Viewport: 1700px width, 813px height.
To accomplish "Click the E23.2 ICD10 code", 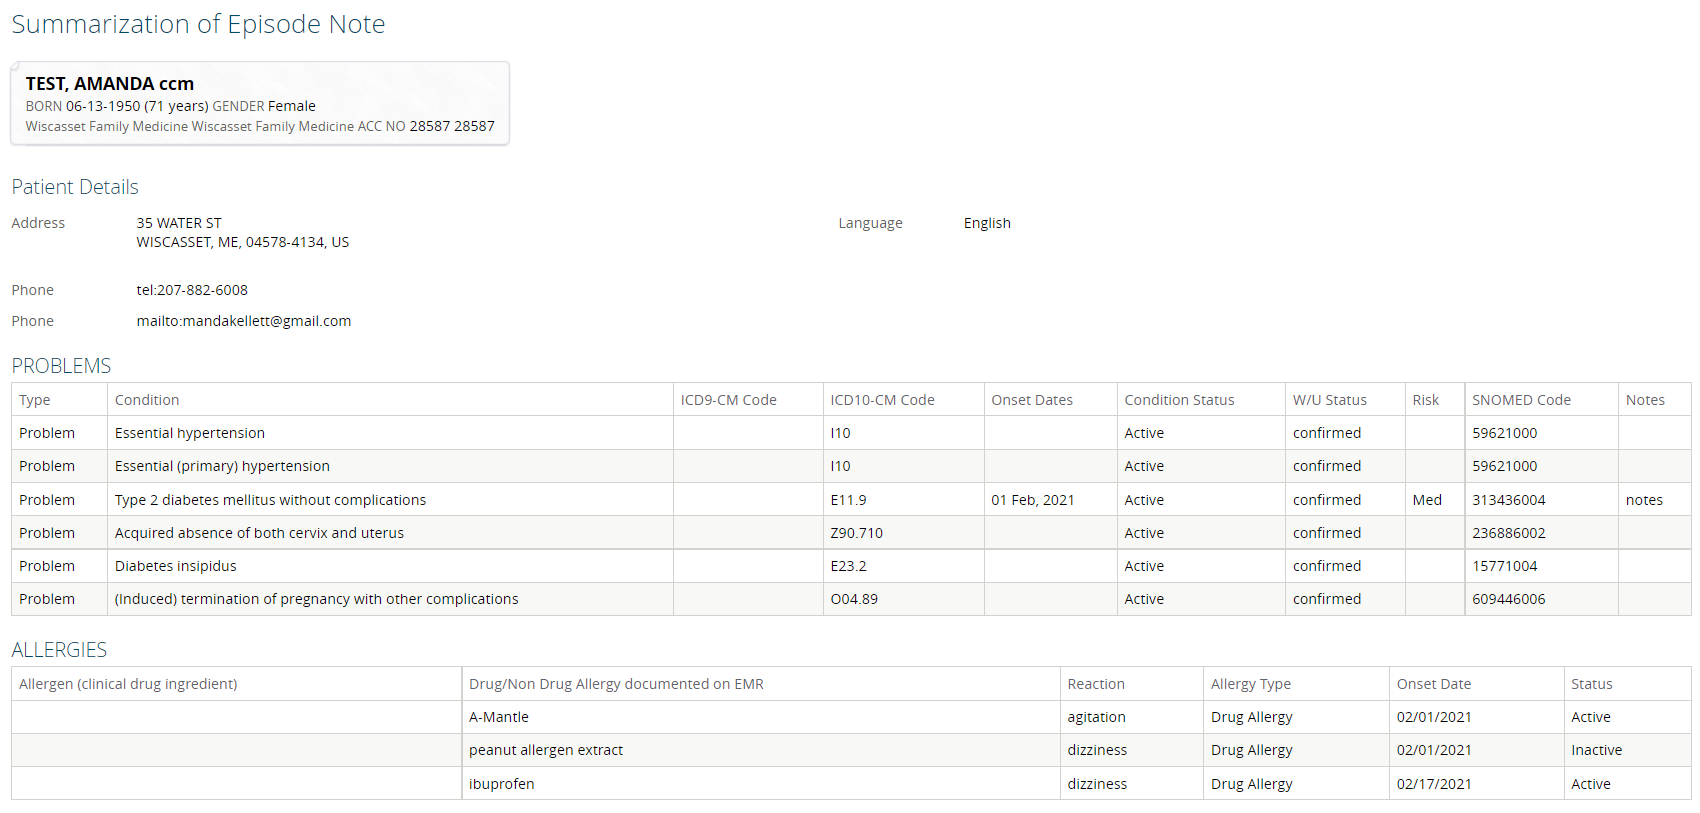I will [848, 566].
